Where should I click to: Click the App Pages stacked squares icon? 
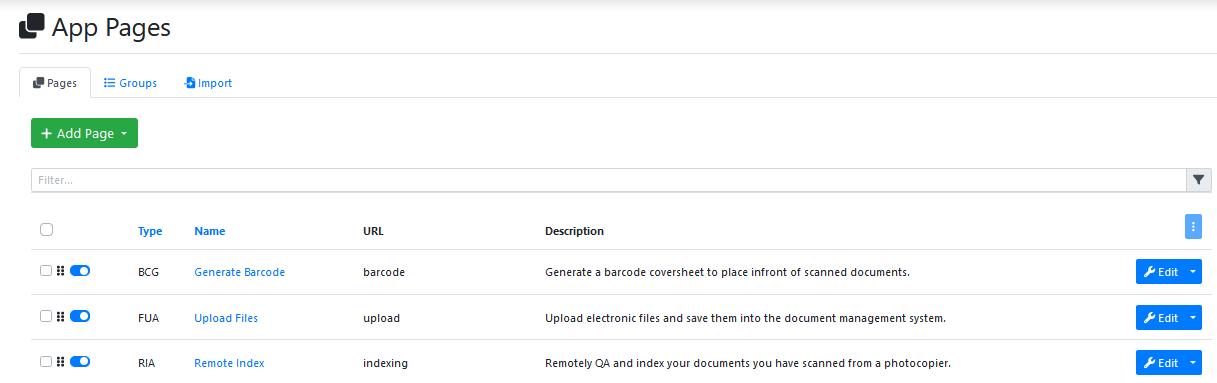click(x=32, y=27)
